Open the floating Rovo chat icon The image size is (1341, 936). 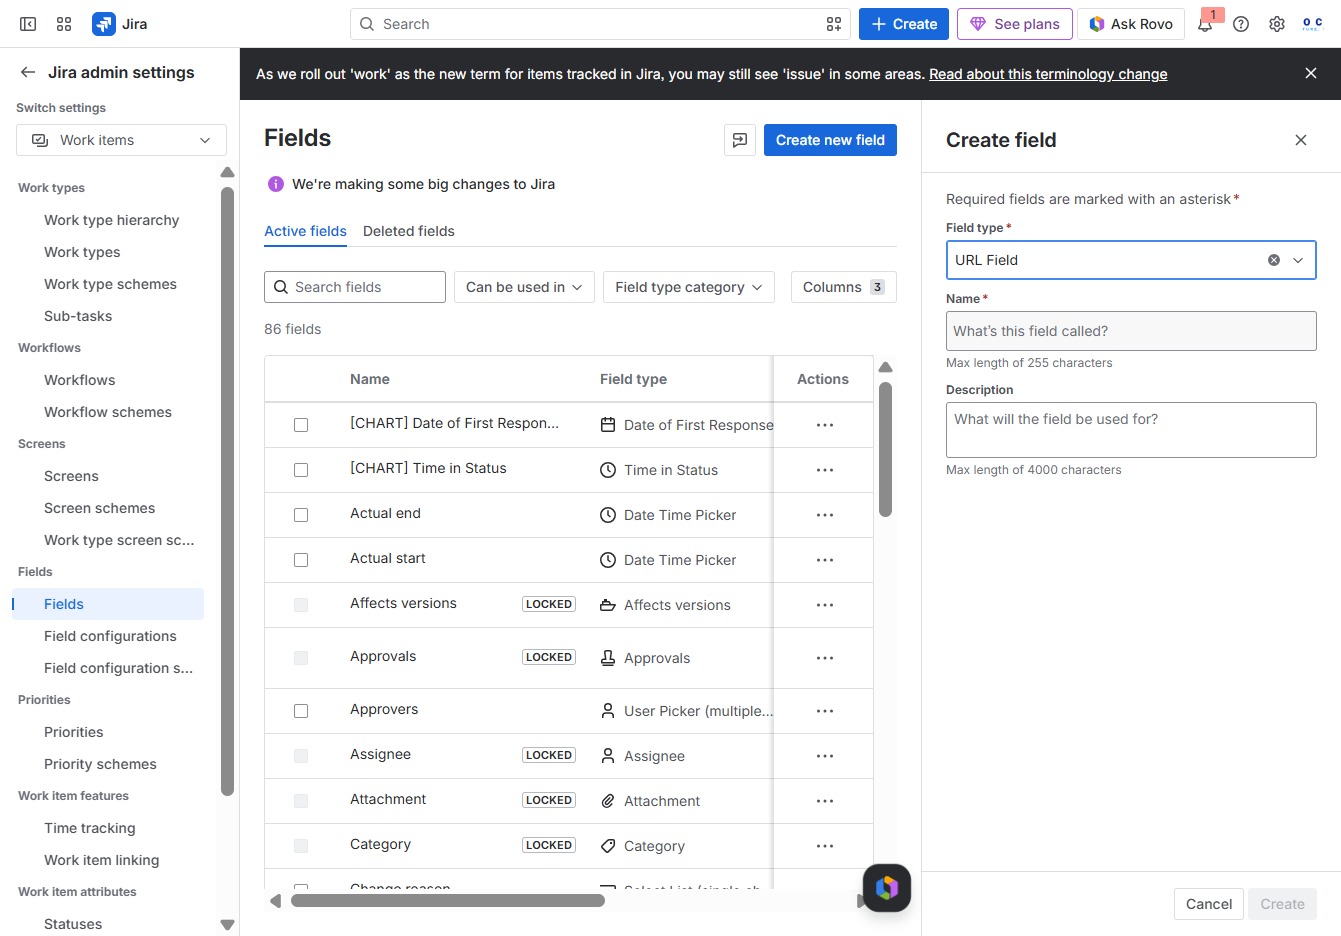(887, 888)
